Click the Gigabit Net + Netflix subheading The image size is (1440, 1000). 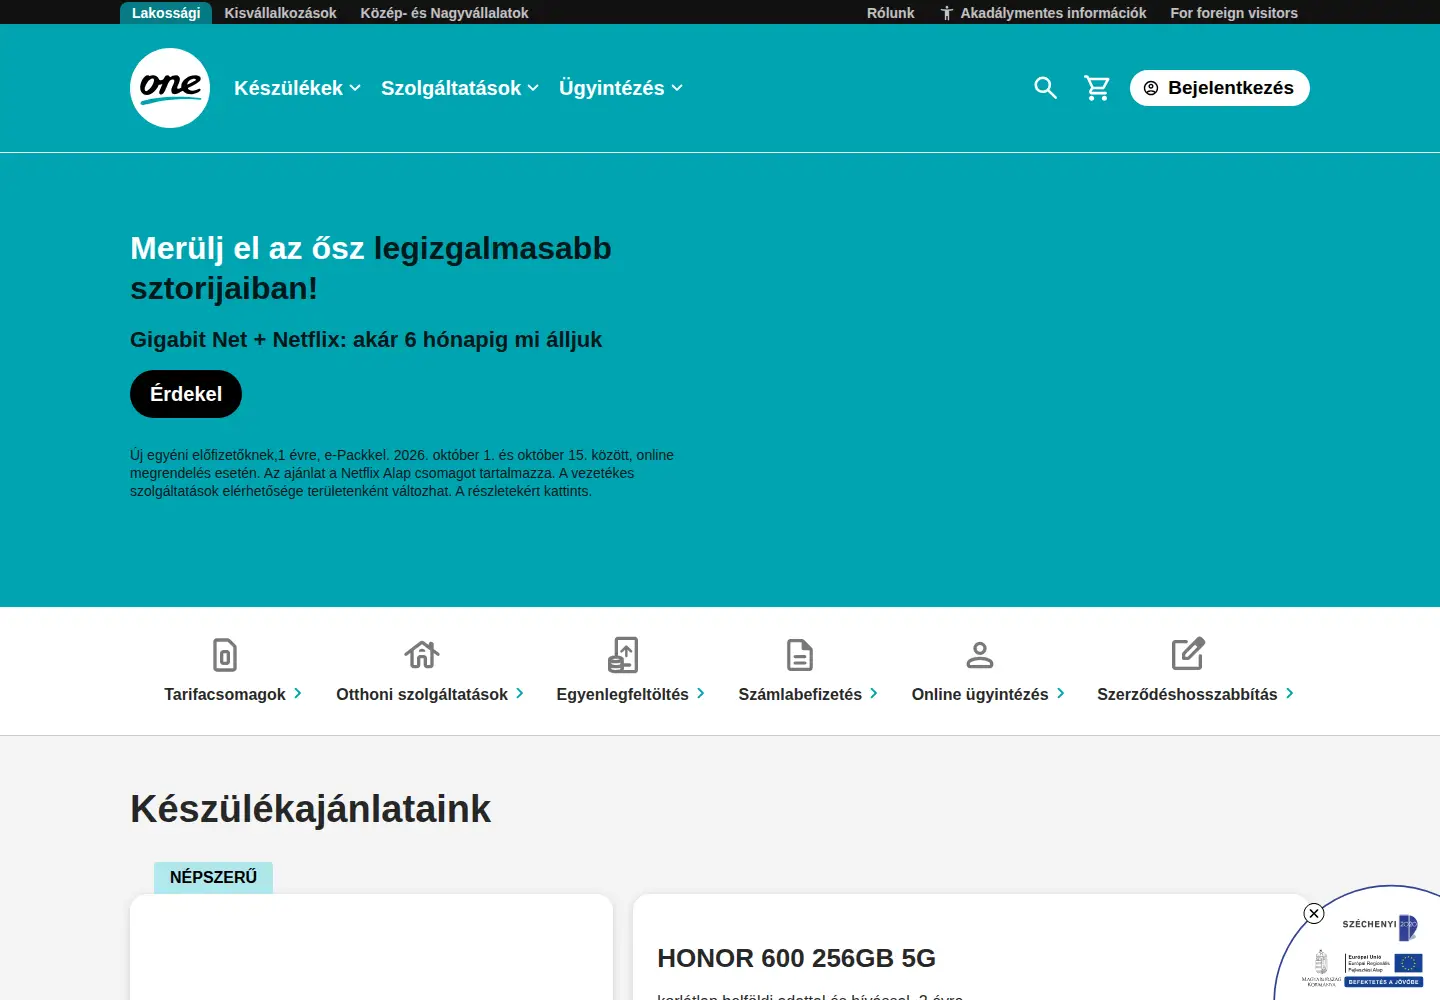366,340
